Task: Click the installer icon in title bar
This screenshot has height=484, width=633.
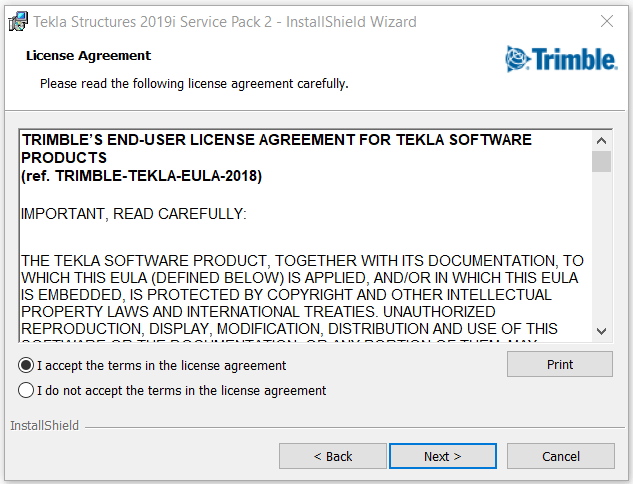Action: (18, 21)
